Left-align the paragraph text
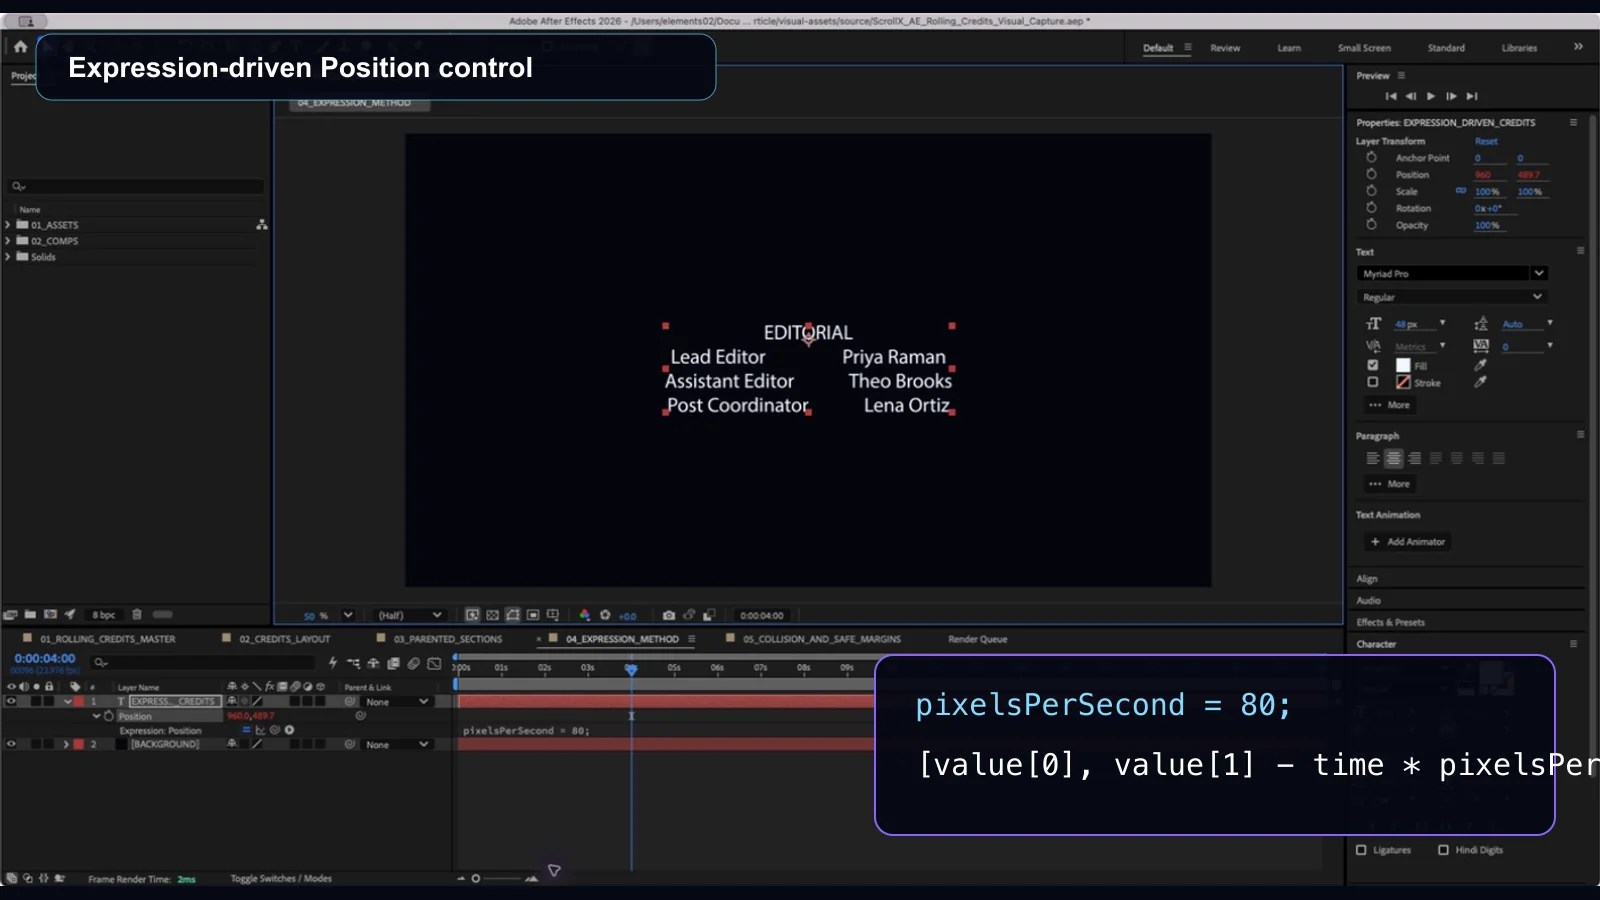1600x900 pixels. (x=1373, y=458)
